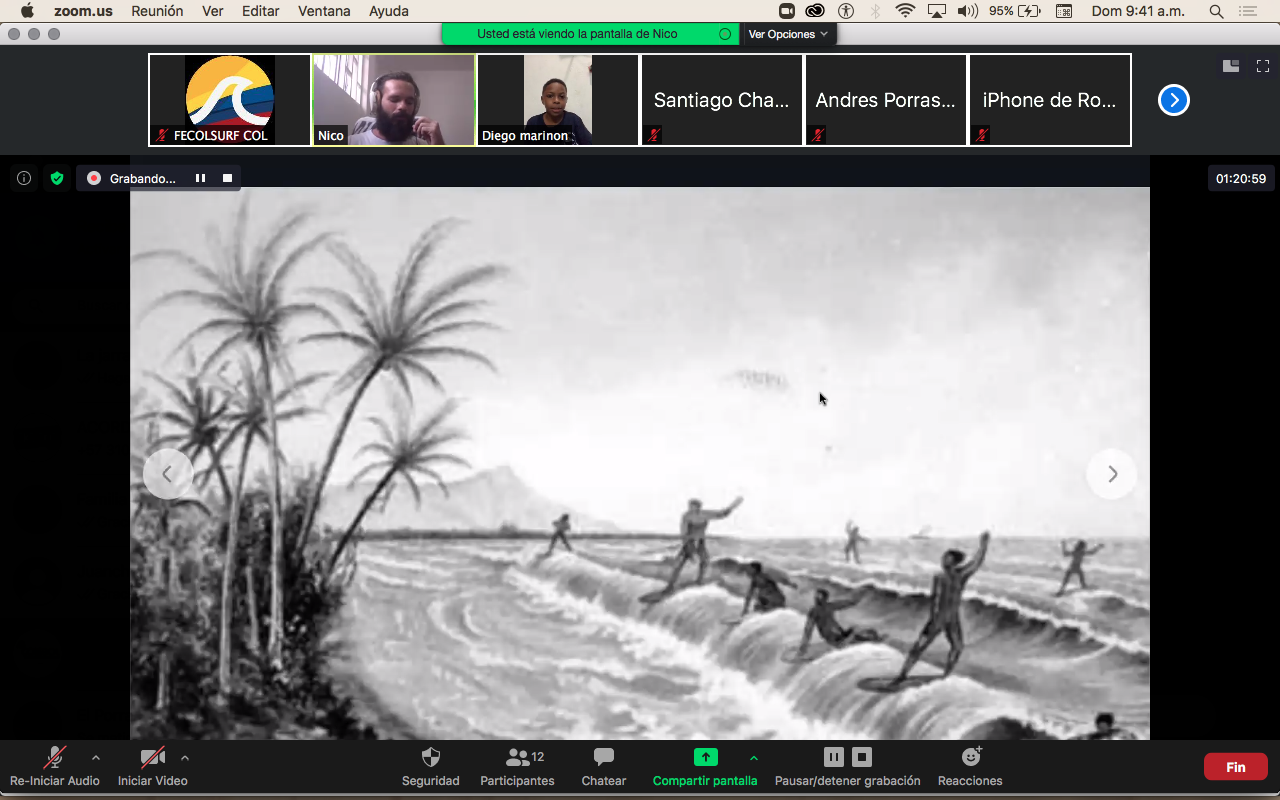1280x800 pixels.
Task: Open Spotlight search in menu bar
Action: (x=1216, y=11)
